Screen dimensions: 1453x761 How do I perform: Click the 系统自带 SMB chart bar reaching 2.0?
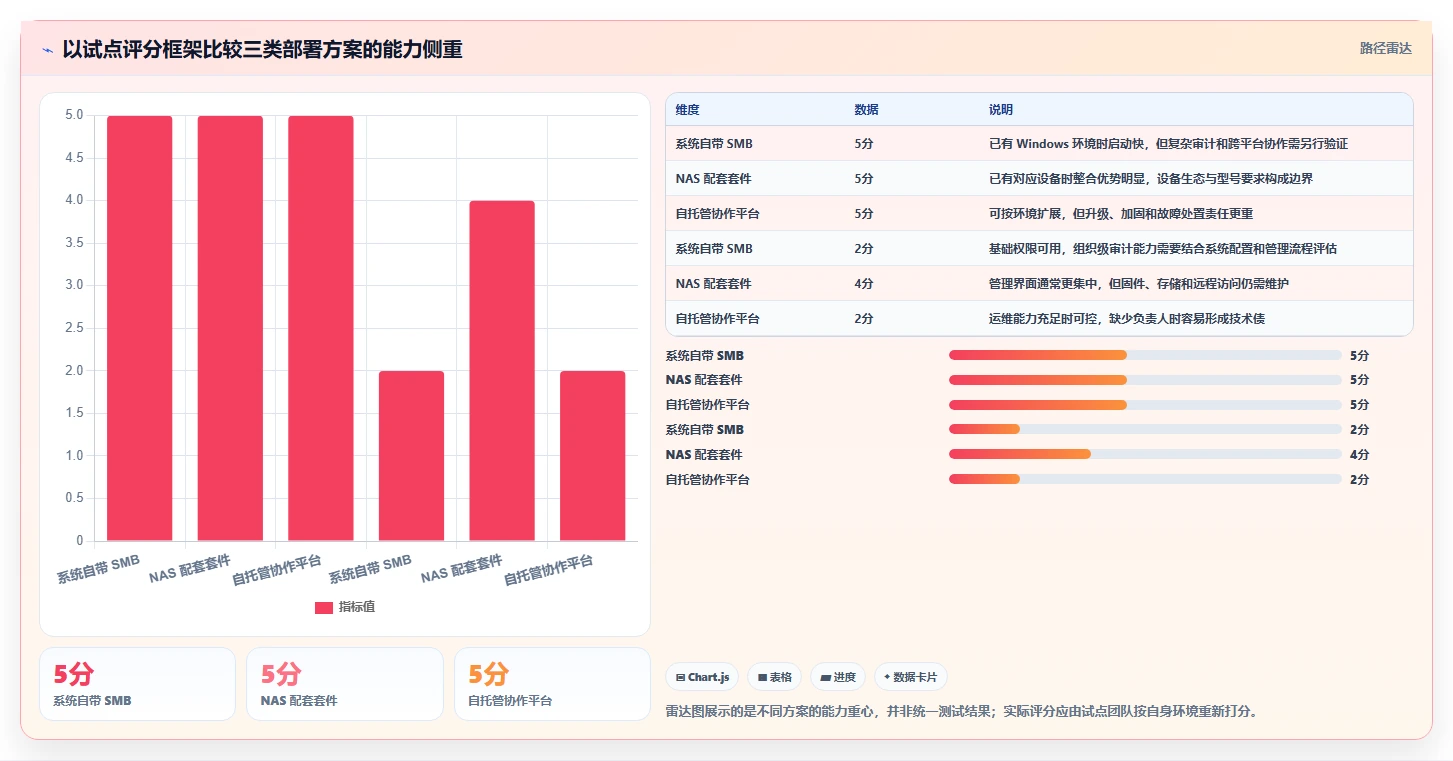pyautogui.click(x=411, y=456)
